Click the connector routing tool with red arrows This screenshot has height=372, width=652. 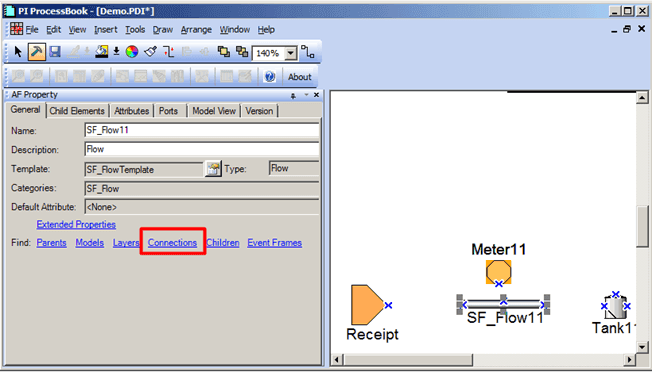pyautogui.click(x=168, y=52)
